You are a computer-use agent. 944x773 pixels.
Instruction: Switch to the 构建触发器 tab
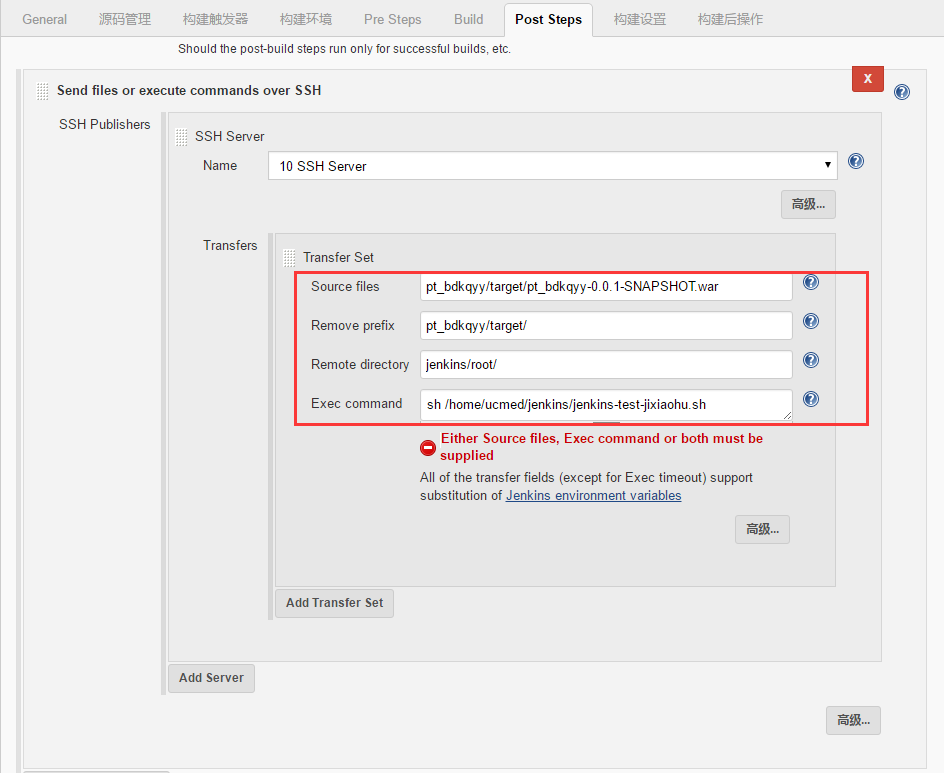pyautogui.click(x=216, y=19)
